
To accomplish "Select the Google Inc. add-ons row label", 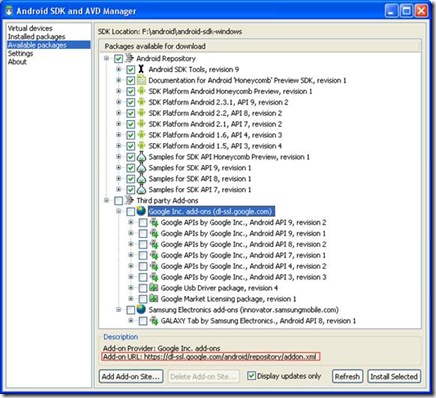I will tap(210, 211).
